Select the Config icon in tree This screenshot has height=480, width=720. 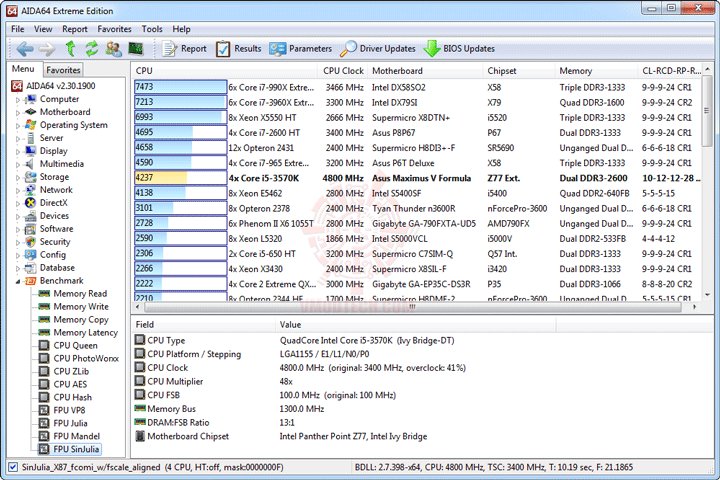click(30, 254)
